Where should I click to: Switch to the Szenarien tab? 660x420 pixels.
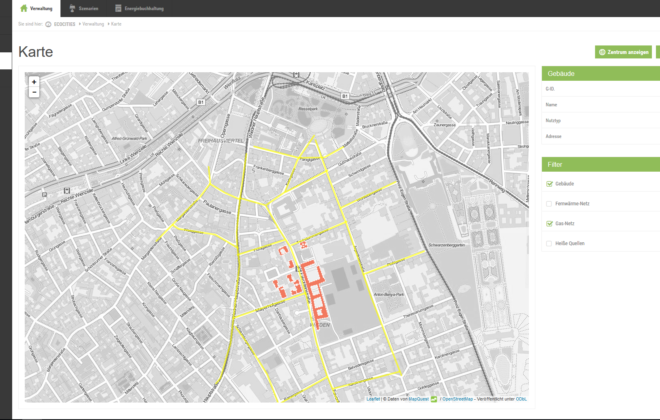point(84,8)
